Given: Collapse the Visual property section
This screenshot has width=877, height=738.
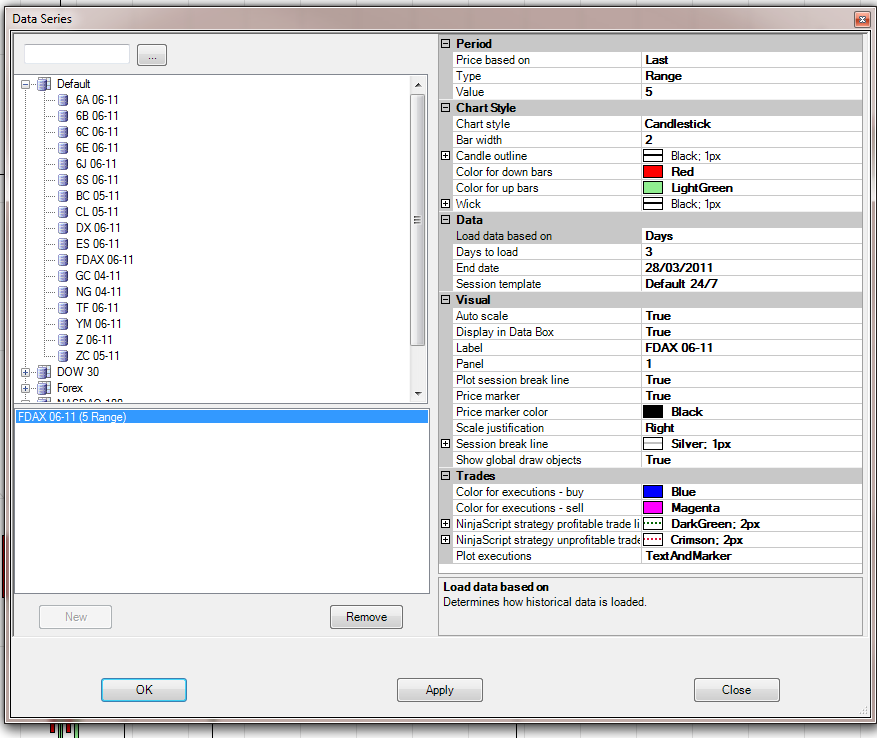Looking at the screenshot, I should (x=445, y=300).
